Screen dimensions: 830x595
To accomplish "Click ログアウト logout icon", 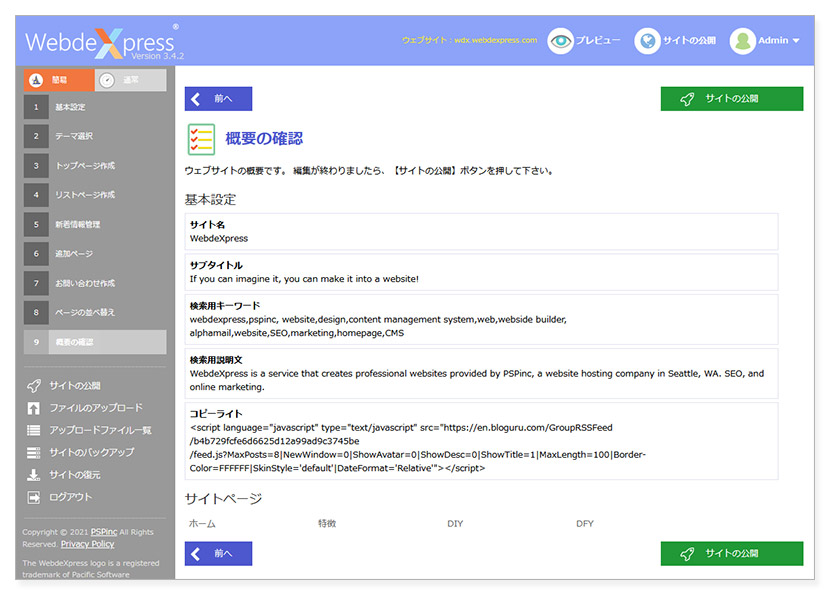I will 33,497.
